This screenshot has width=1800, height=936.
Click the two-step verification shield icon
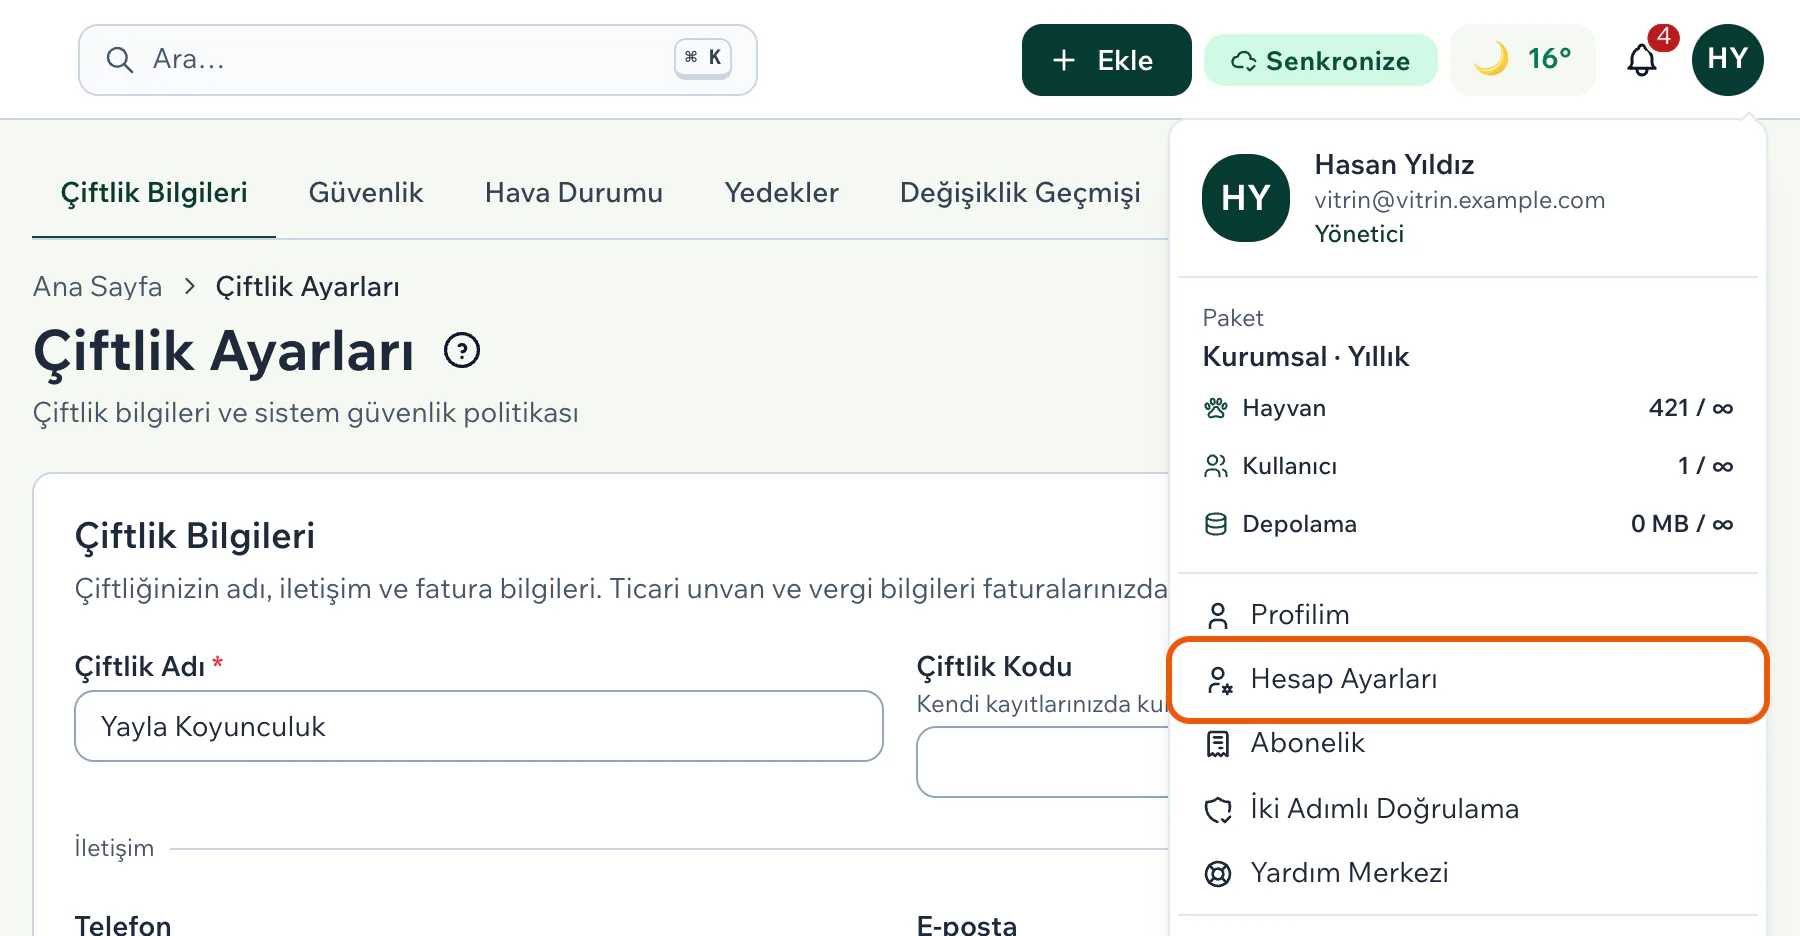(x=1218, y=809)
